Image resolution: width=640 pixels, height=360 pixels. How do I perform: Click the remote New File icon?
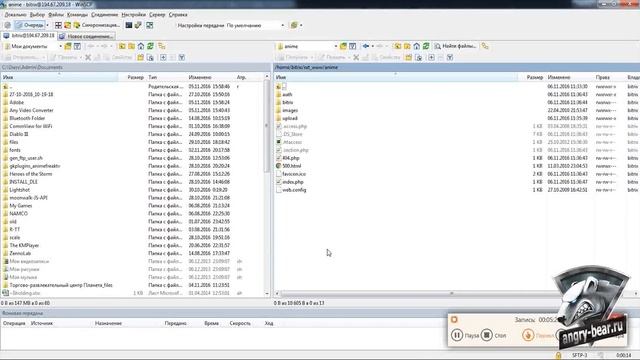(418, 58)
